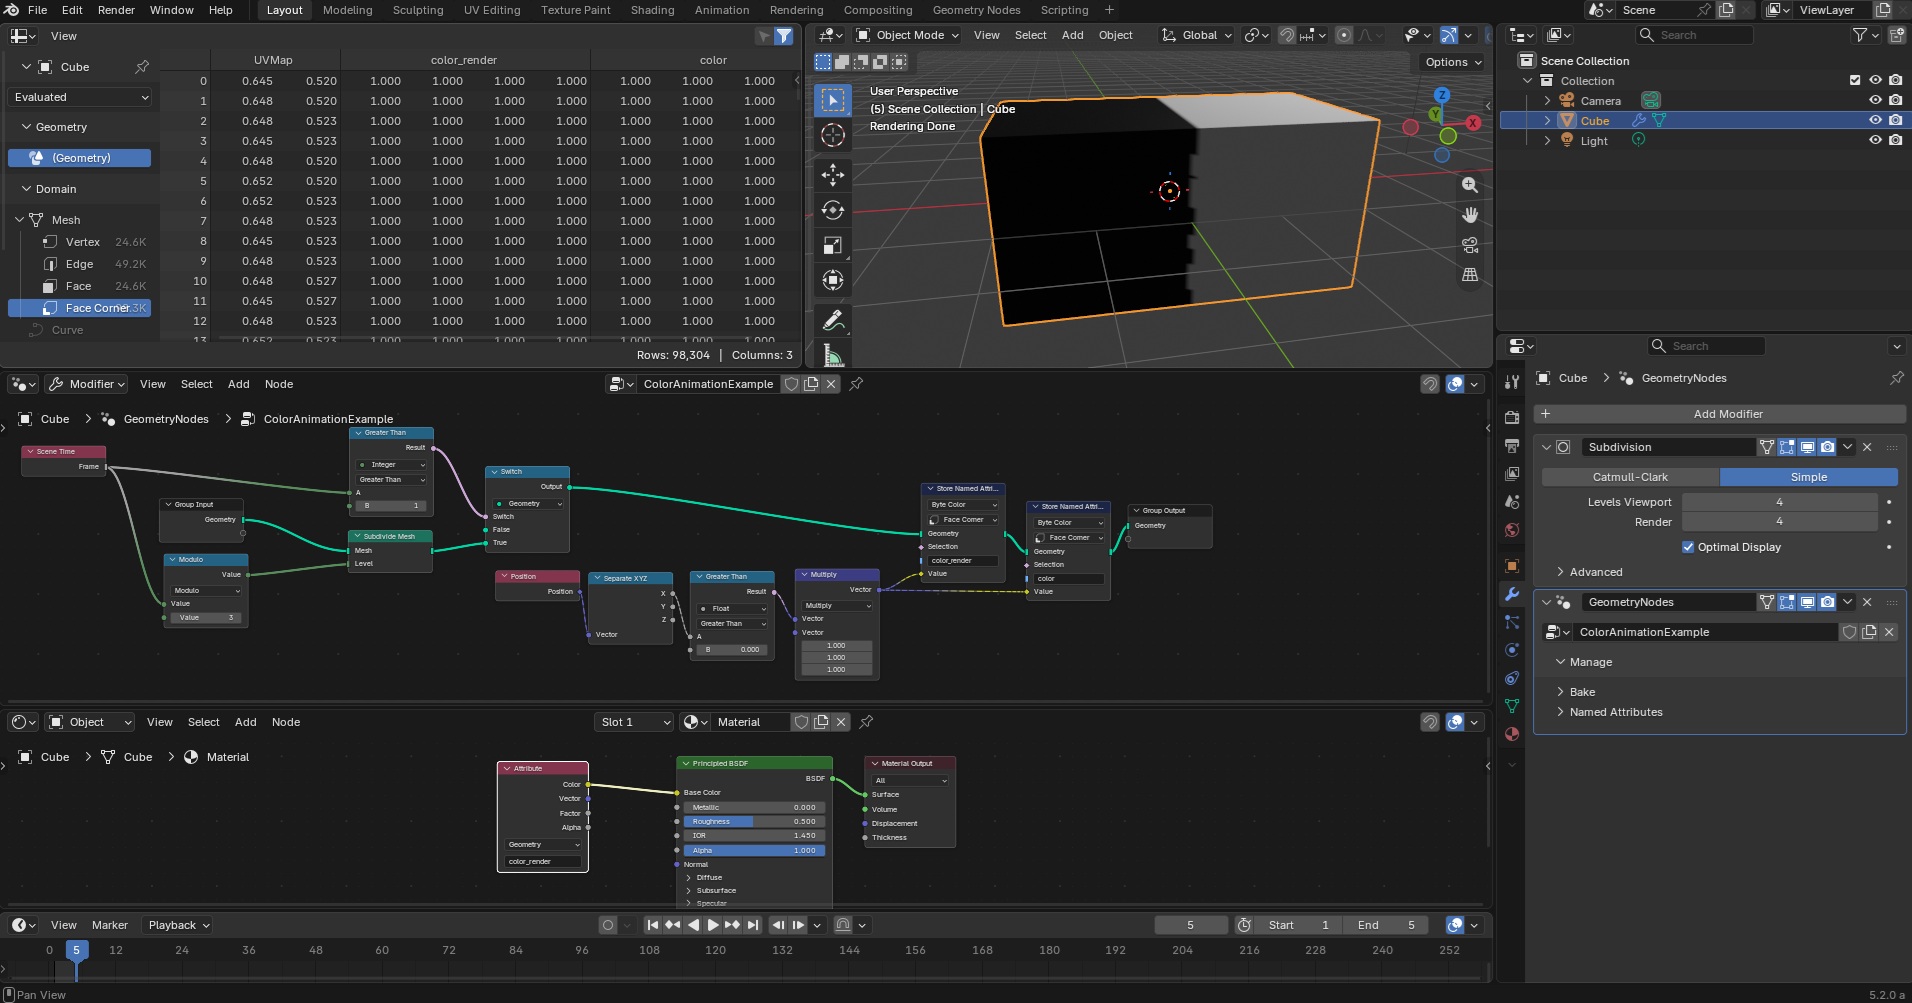Open the Object Mode dropdown
Image resolution: width=1912 pixels, height=1003 pixels.
coord(907,35)
